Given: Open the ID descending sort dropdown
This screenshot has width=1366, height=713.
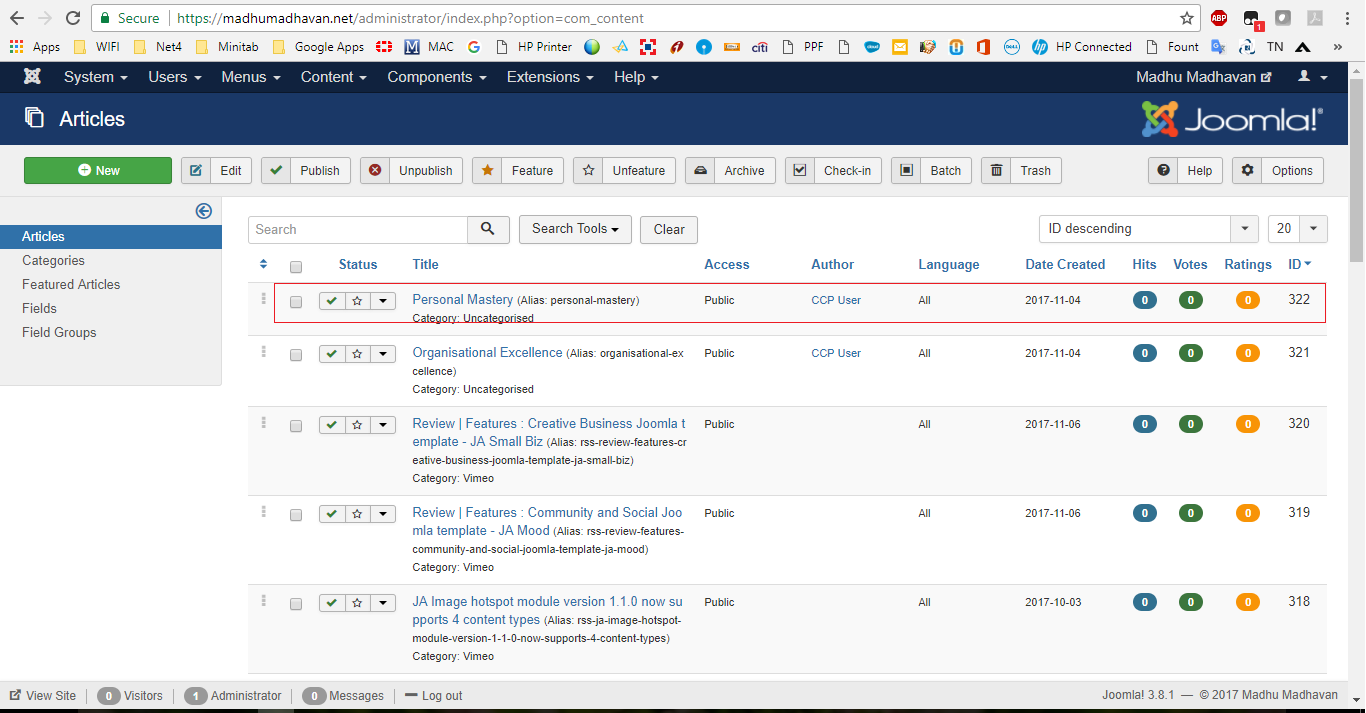Looking at the screenshot, I should click(1148, 229).
